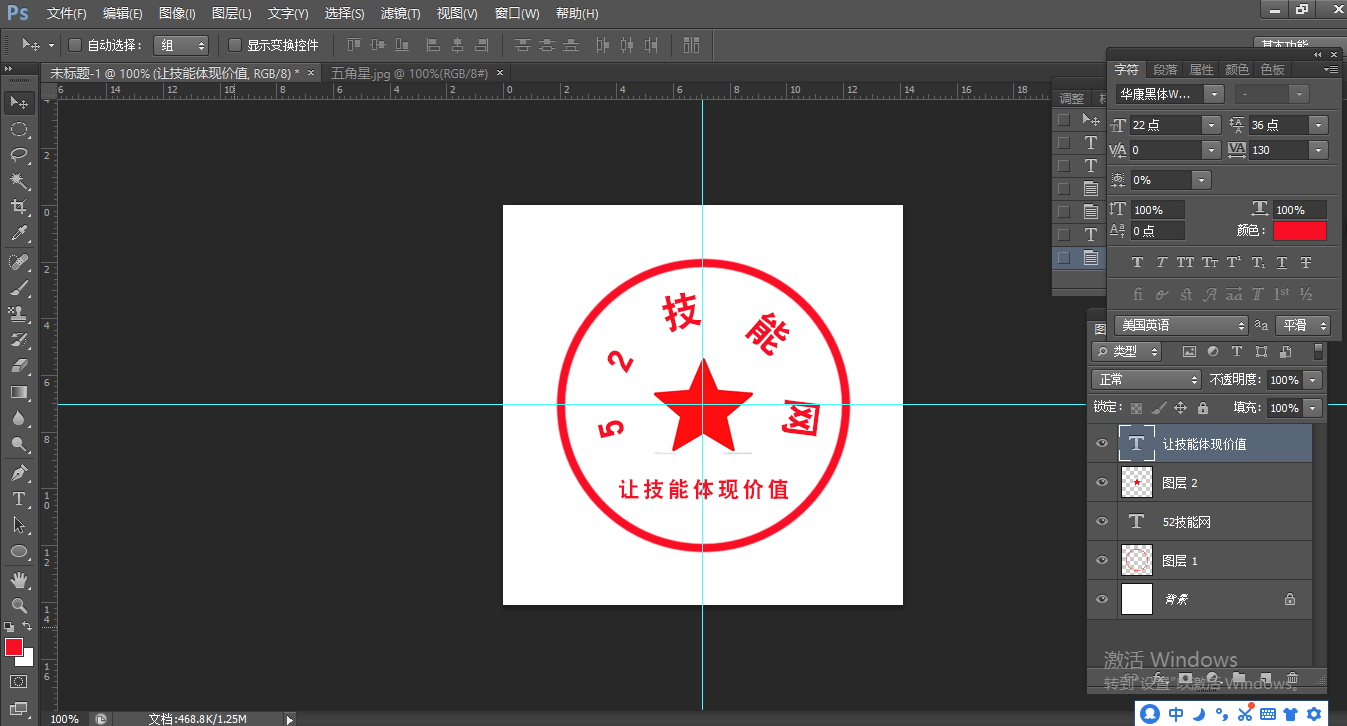Click lock position icon in Layers panel
This screenshot has height=726, width=1347.
pos(1180,408)
